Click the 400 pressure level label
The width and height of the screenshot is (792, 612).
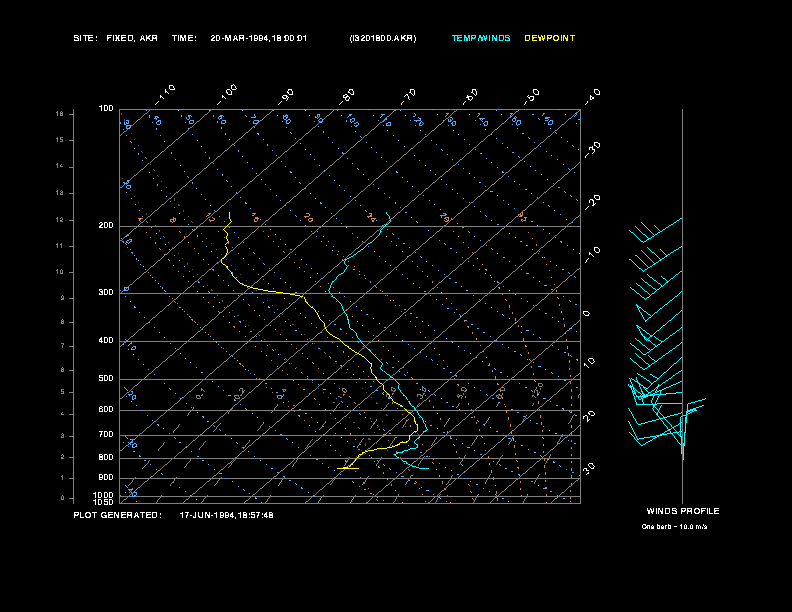[106, 341]
